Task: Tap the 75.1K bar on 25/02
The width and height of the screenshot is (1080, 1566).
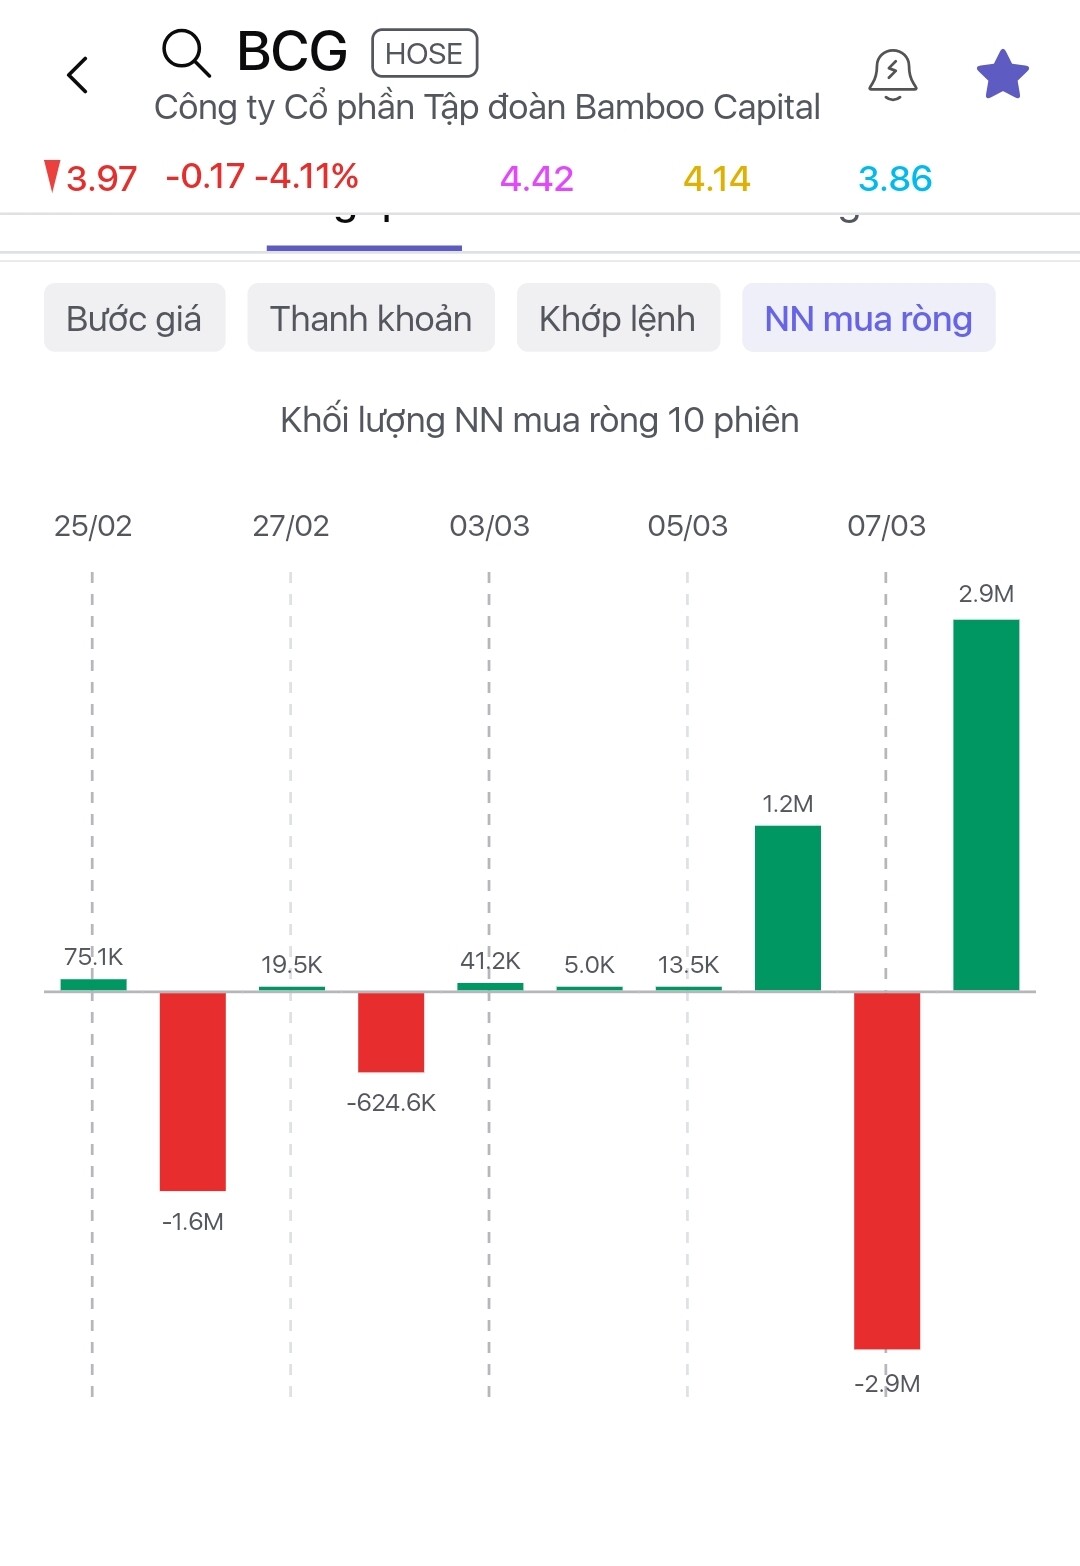Action: coord(93,984)
